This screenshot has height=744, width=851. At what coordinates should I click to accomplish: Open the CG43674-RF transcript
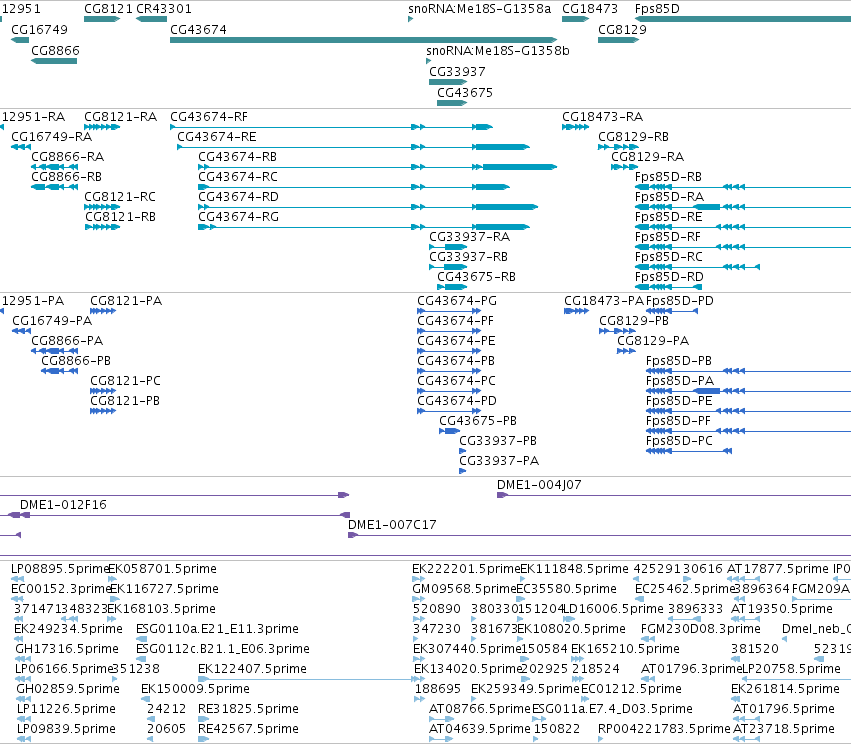click(331, 127)
